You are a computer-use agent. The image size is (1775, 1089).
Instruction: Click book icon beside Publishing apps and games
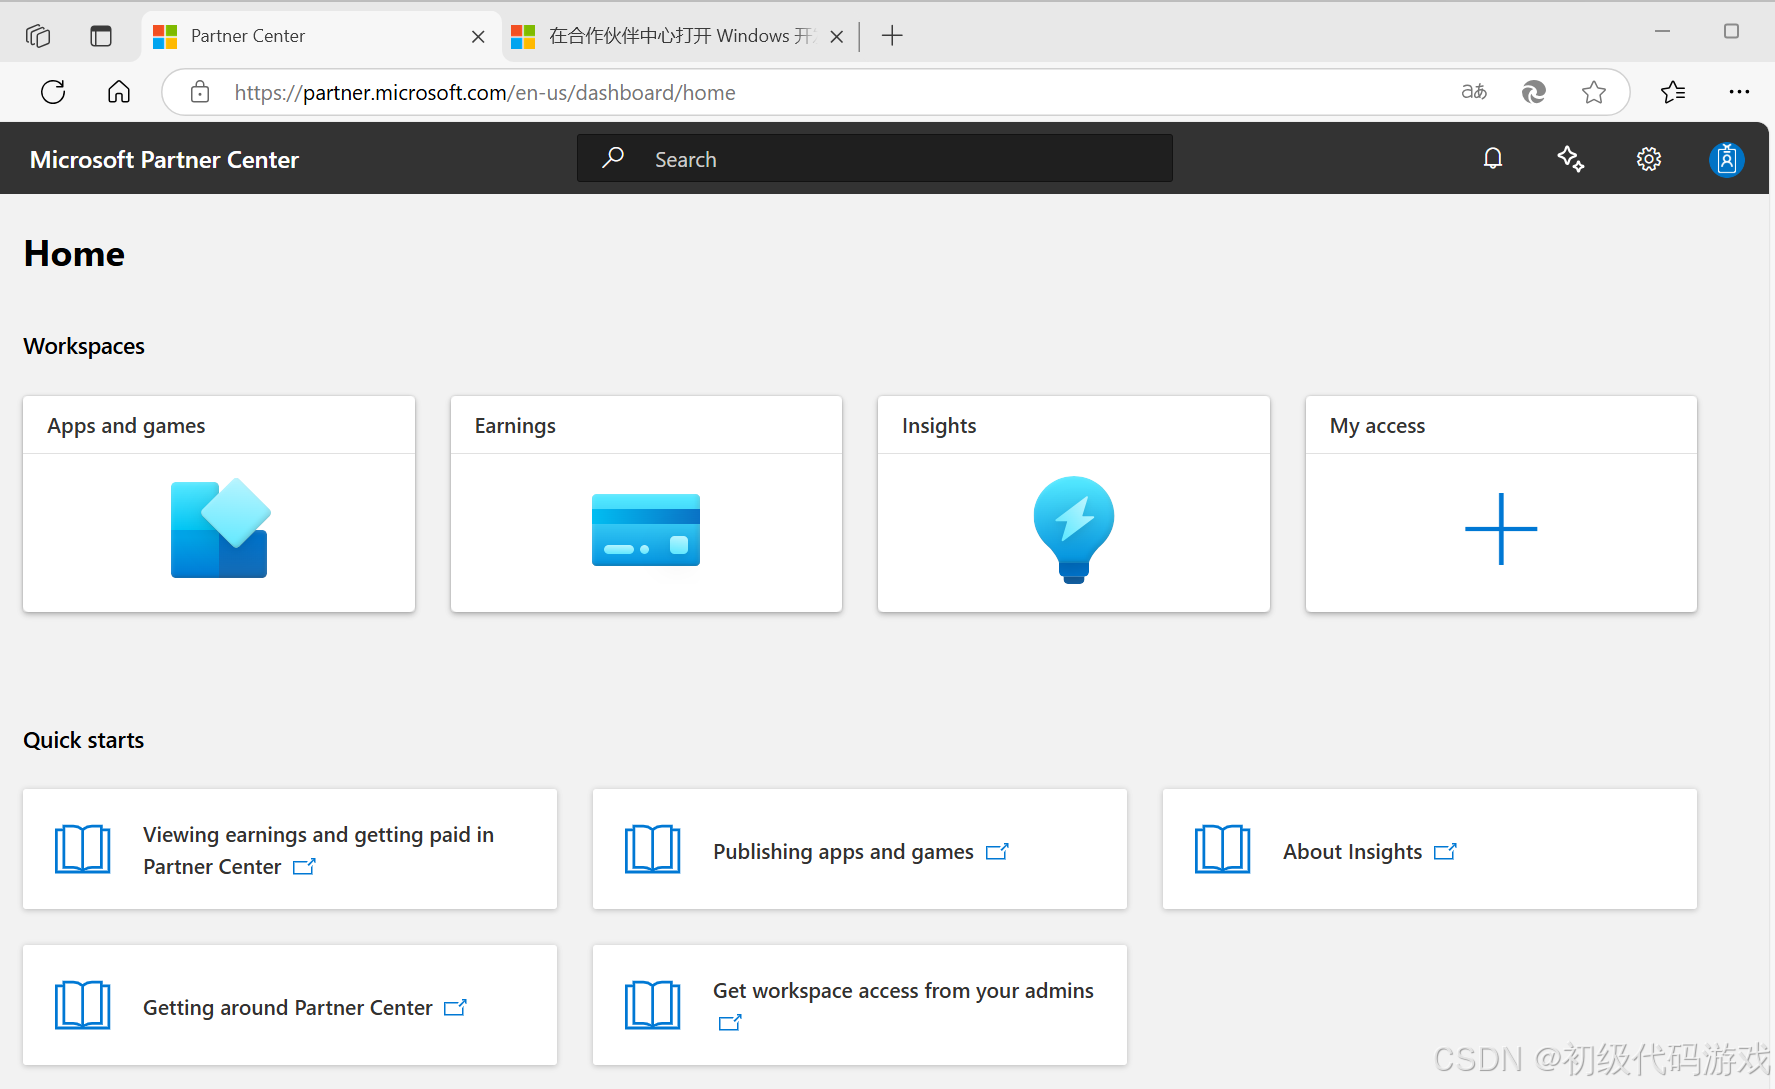(652, 849)
